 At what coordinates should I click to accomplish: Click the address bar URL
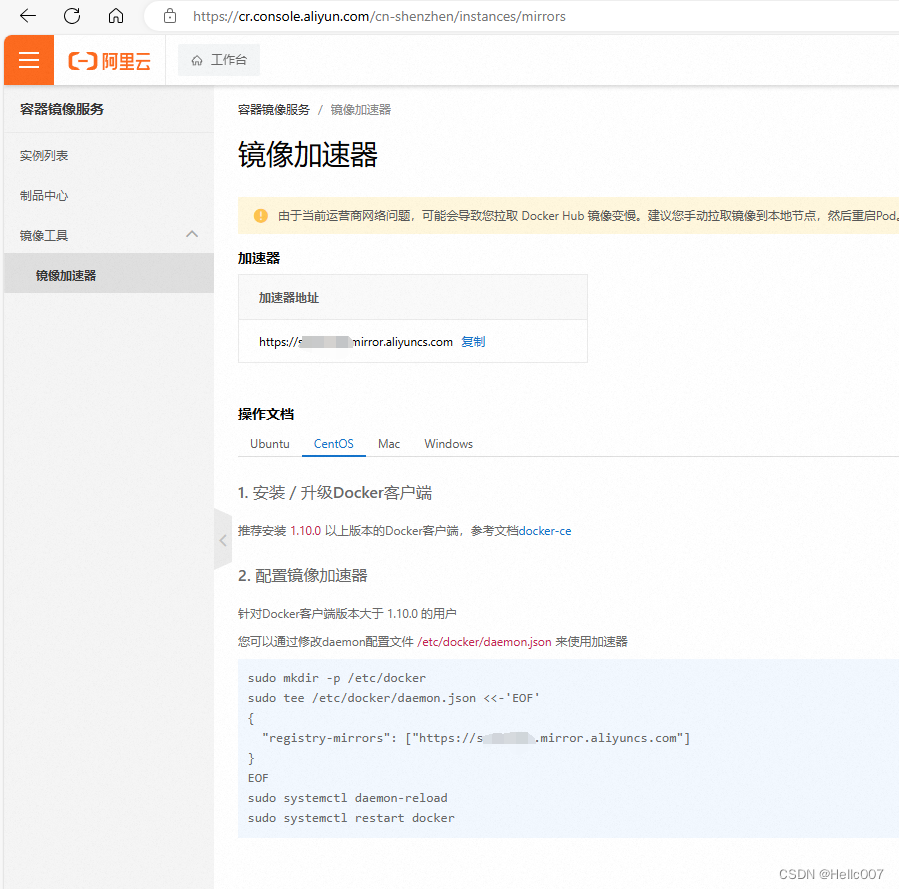379,17
